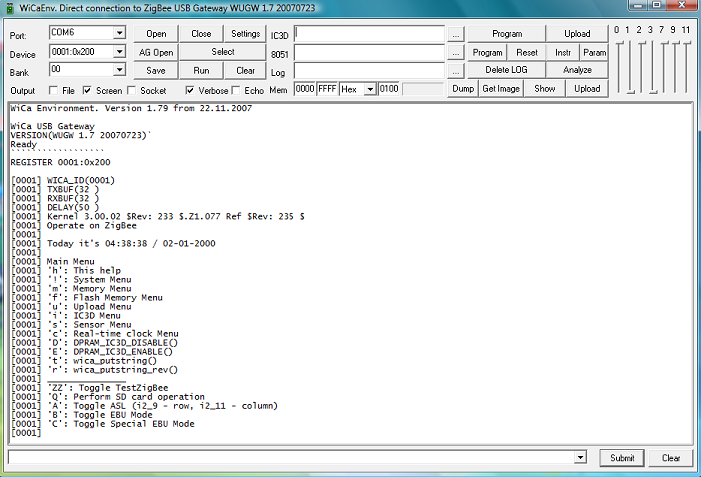Click the 'Real-time clock Menu' console line

pyautogui.click(x=126, y=333)
